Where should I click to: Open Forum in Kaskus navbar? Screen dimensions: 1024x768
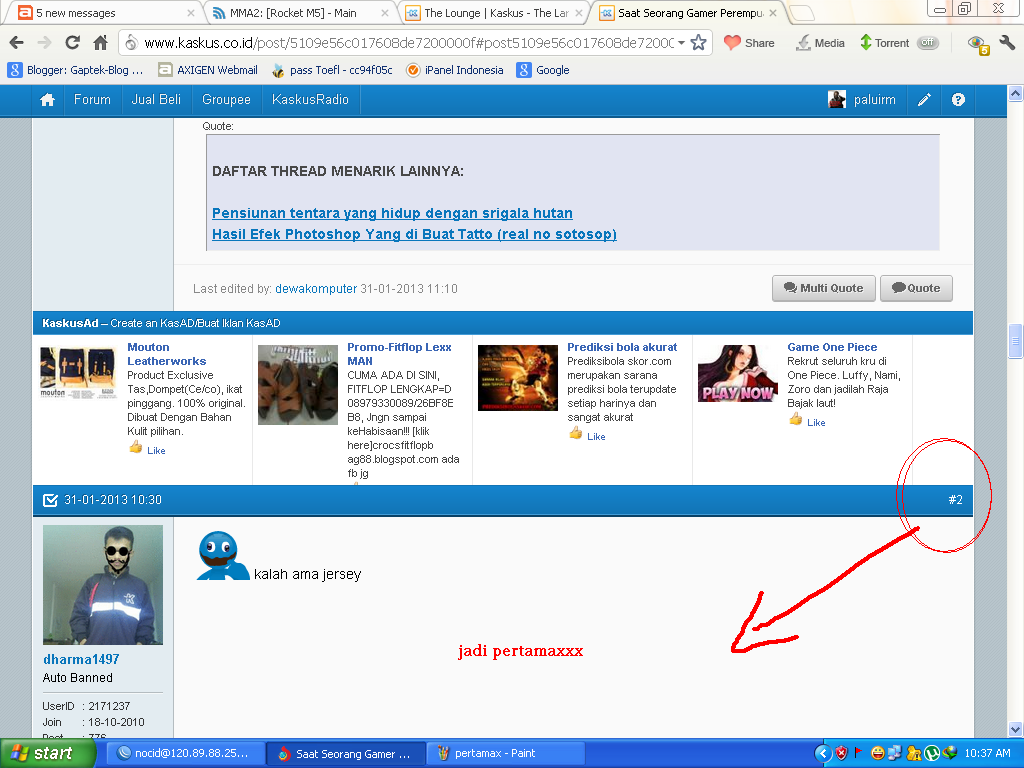click(x=92, y=100)
